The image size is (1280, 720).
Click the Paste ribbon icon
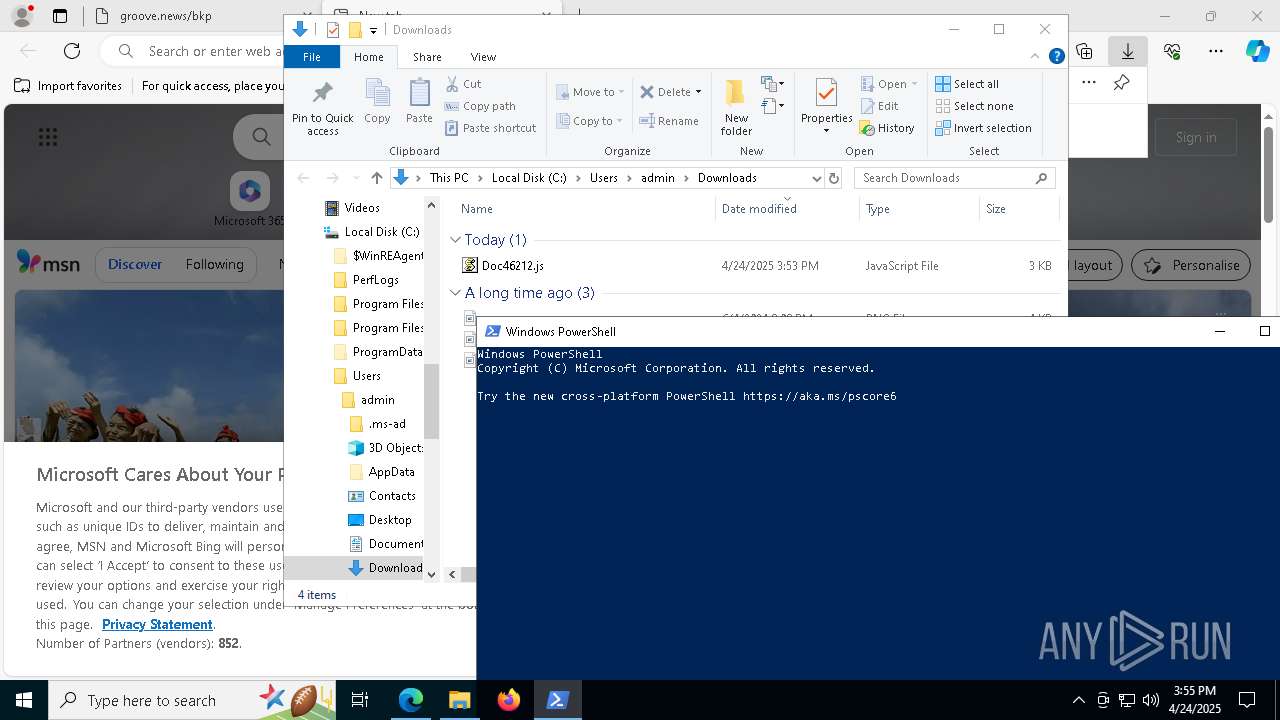[419, 101]
